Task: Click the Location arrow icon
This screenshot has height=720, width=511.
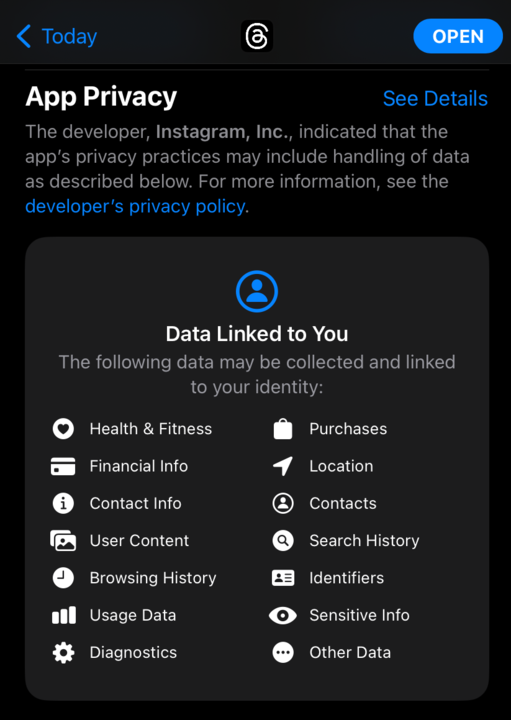Action: pos(283,466)
